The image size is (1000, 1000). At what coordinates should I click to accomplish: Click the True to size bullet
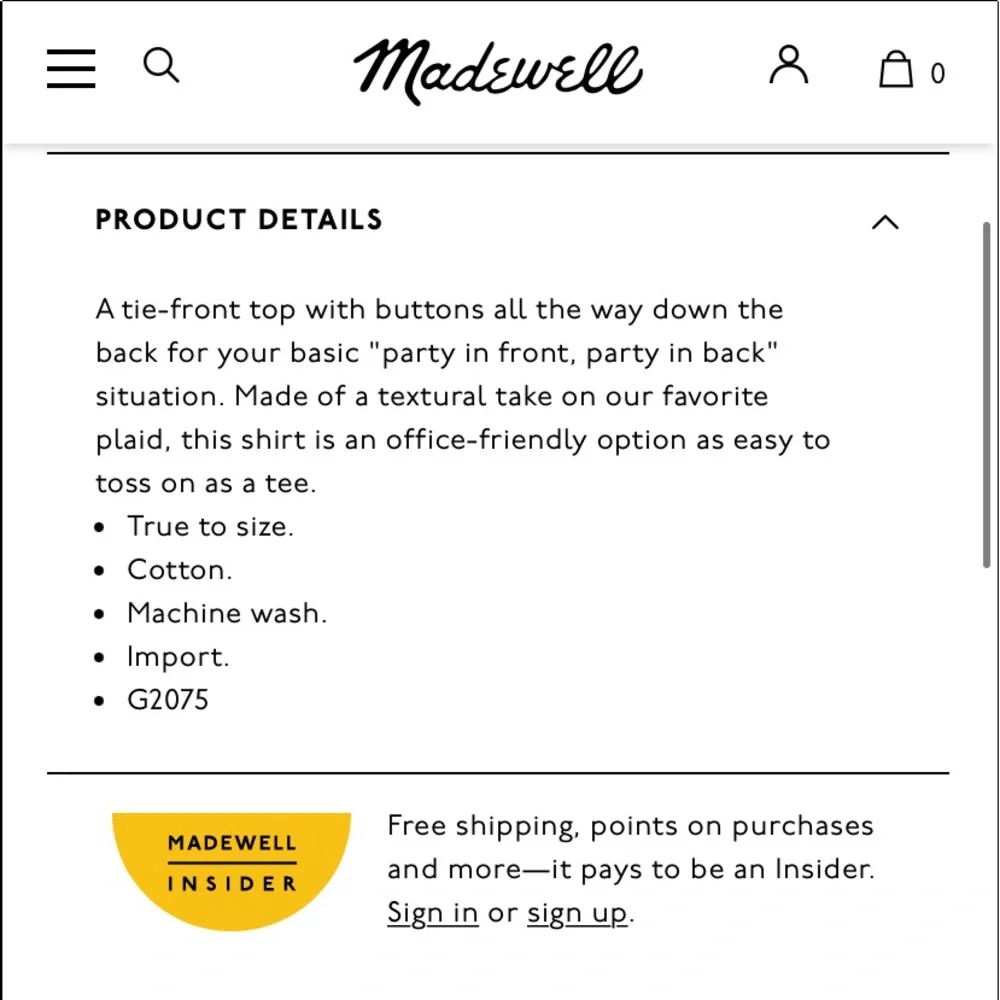[x=210, y=527]
